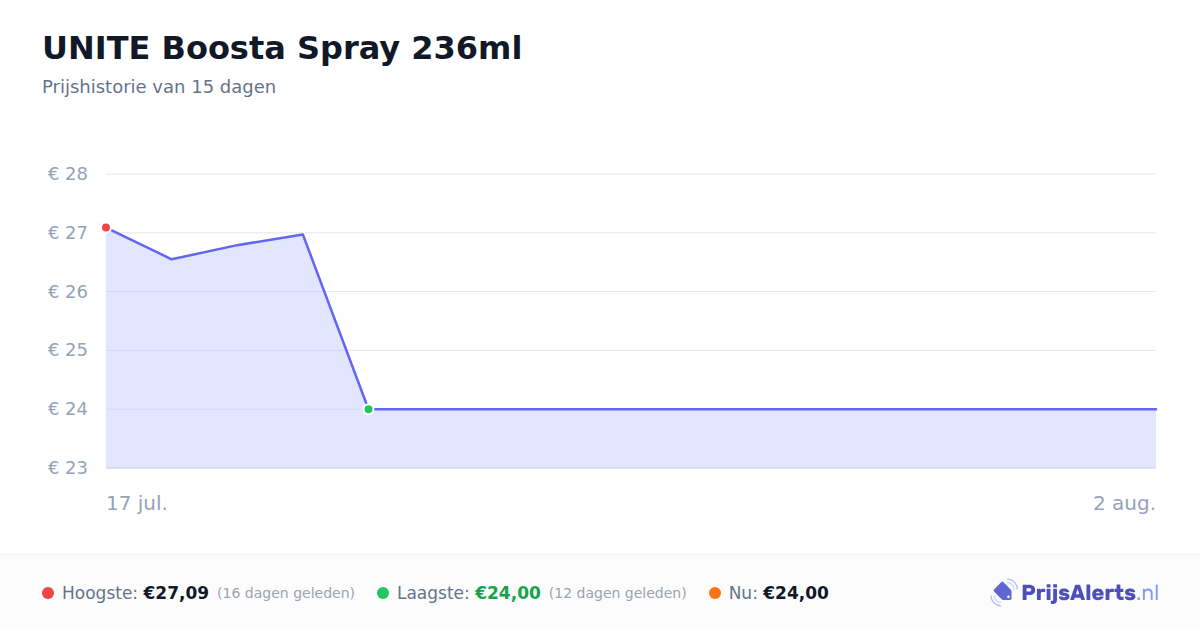Click the red highest-price dot on chart
Screen dimensions: 1200x630
click(x=106, y=228)
